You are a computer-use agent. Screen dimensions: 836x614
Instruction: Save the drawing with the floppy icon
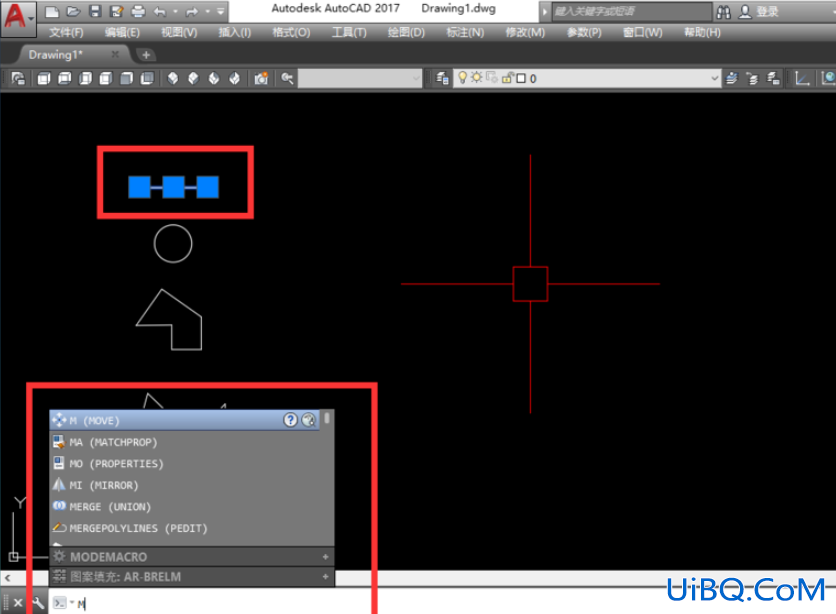point(95,11)
